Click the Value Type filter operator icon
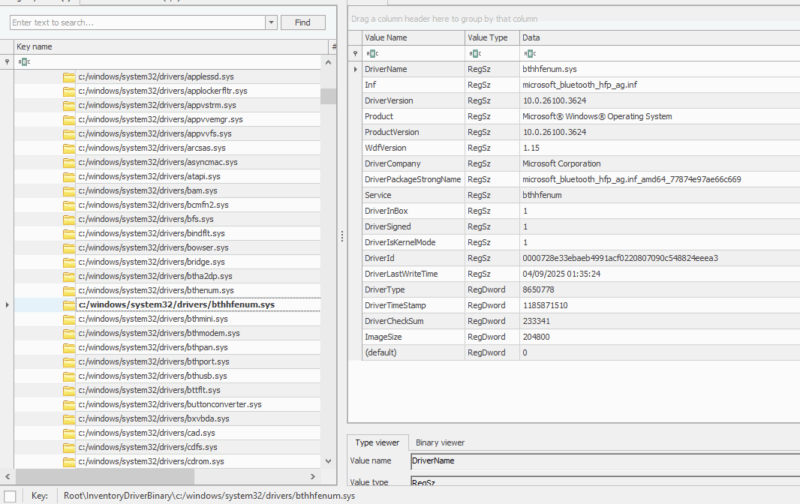 pyautogui.click(x=474, y=53)
